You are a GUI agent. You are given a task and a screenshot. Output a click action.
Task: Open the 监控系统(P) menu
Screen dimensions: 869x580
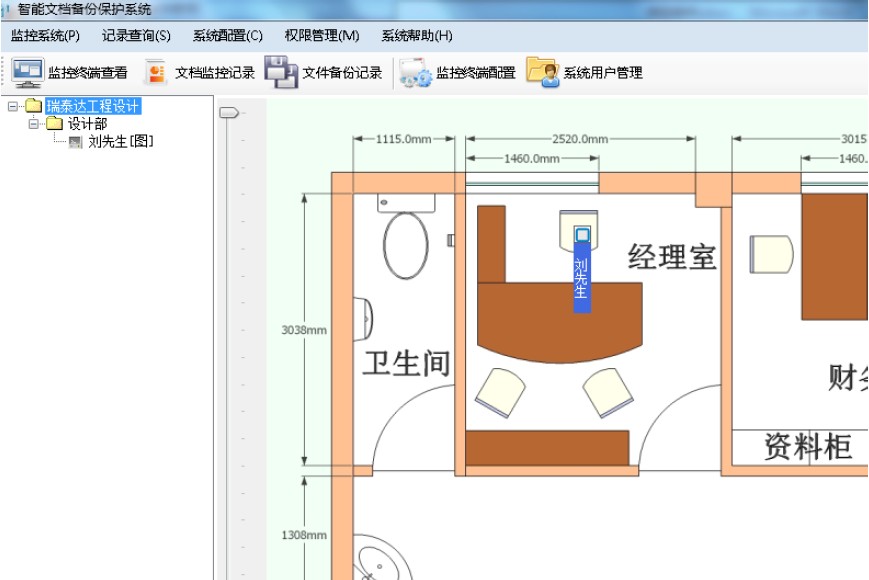45,36
